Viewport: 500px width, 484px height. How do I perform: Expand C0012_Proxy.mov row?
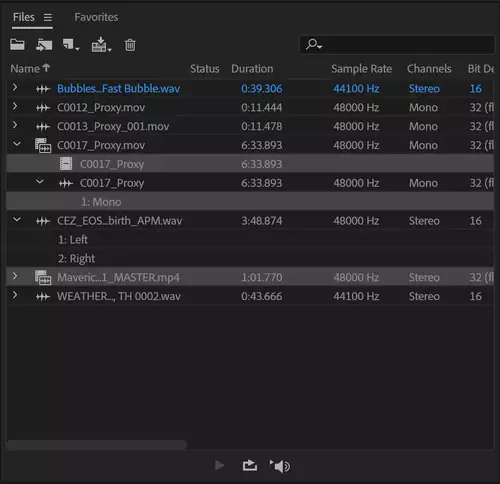(15, 106)
